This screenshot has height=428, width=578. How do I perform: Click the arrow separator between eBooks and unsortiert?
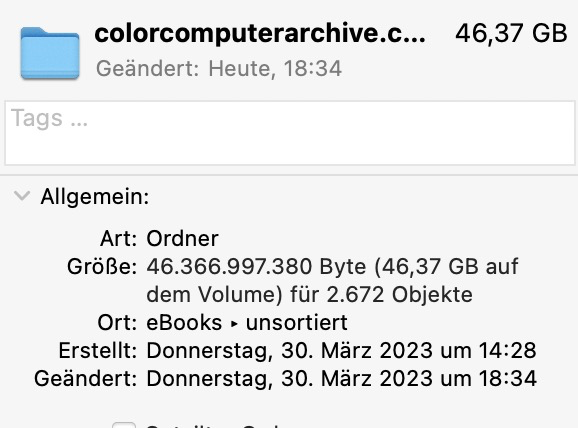(x=234, y=324)
